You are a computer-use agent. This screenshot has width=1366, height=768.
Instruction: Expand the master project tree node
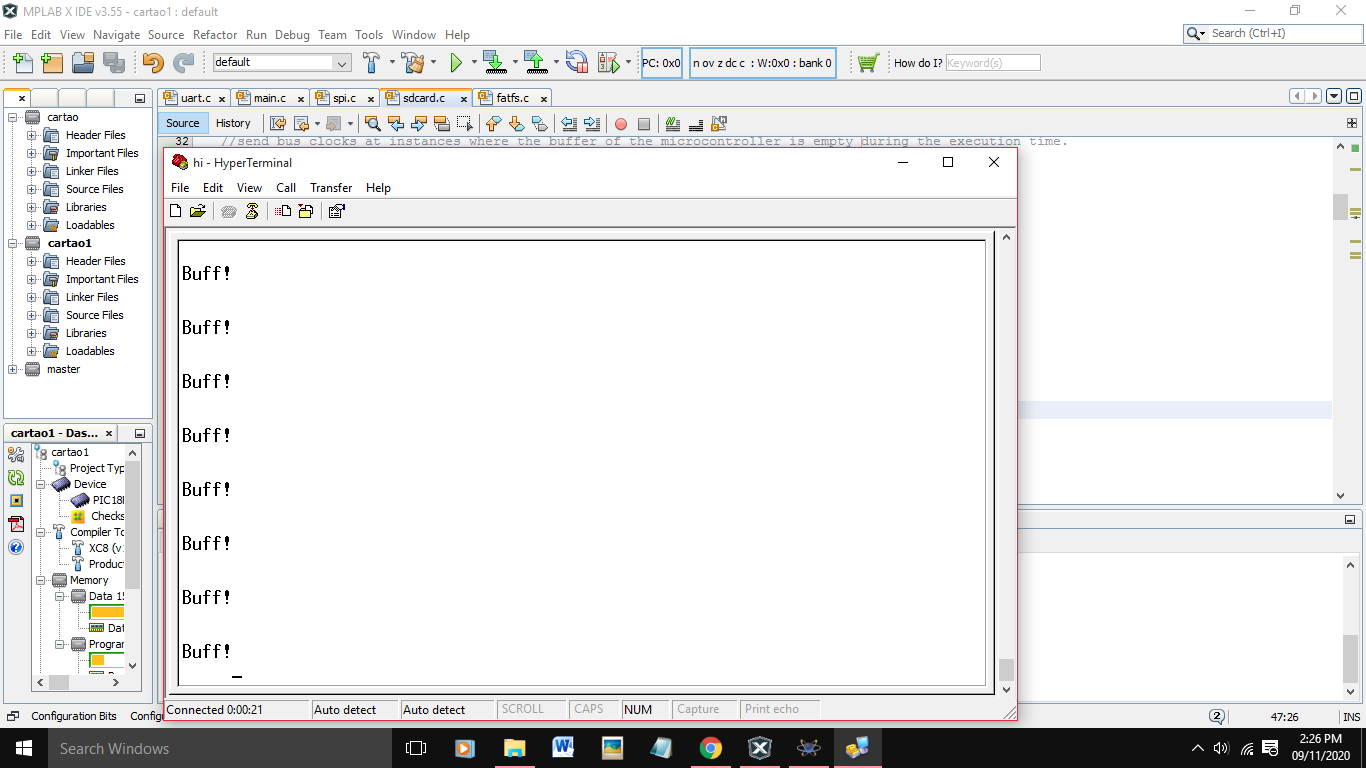(13, 369)
